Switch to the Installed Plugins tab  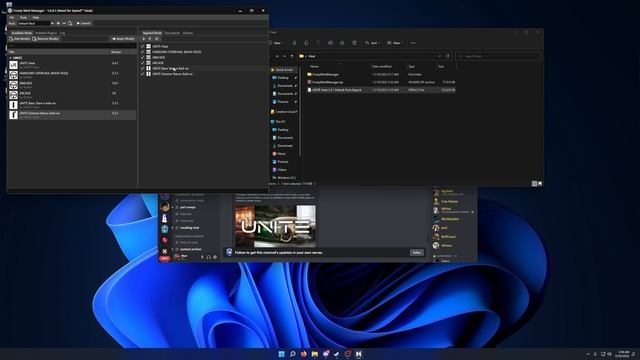(x=46, y=33)
